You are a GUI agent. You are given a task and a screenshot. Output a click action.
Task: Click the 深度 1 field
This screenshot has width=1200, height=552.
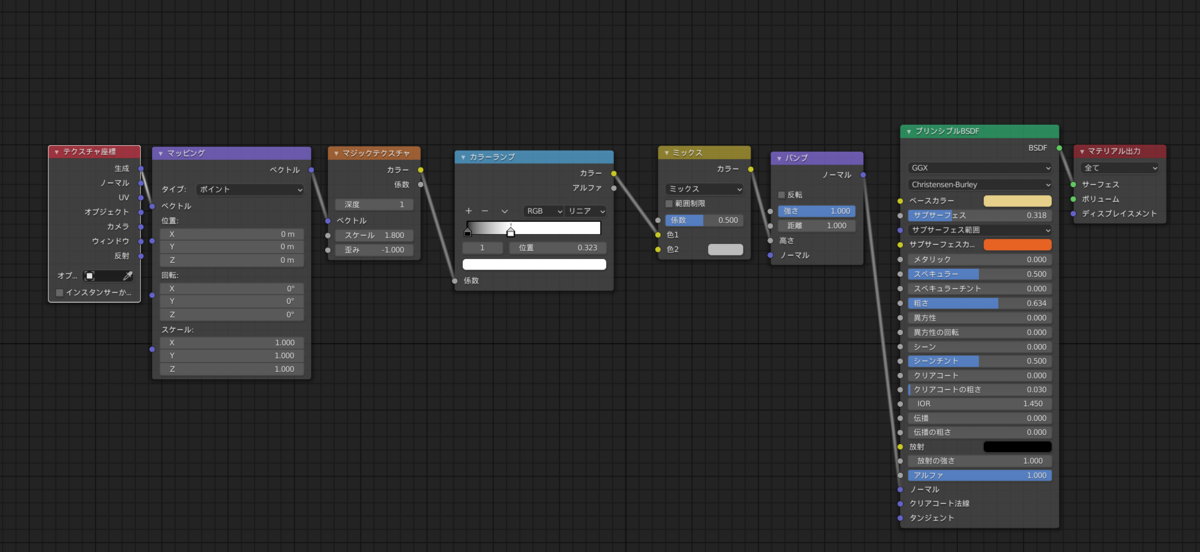pyautogui.click(x=374, y=204)
